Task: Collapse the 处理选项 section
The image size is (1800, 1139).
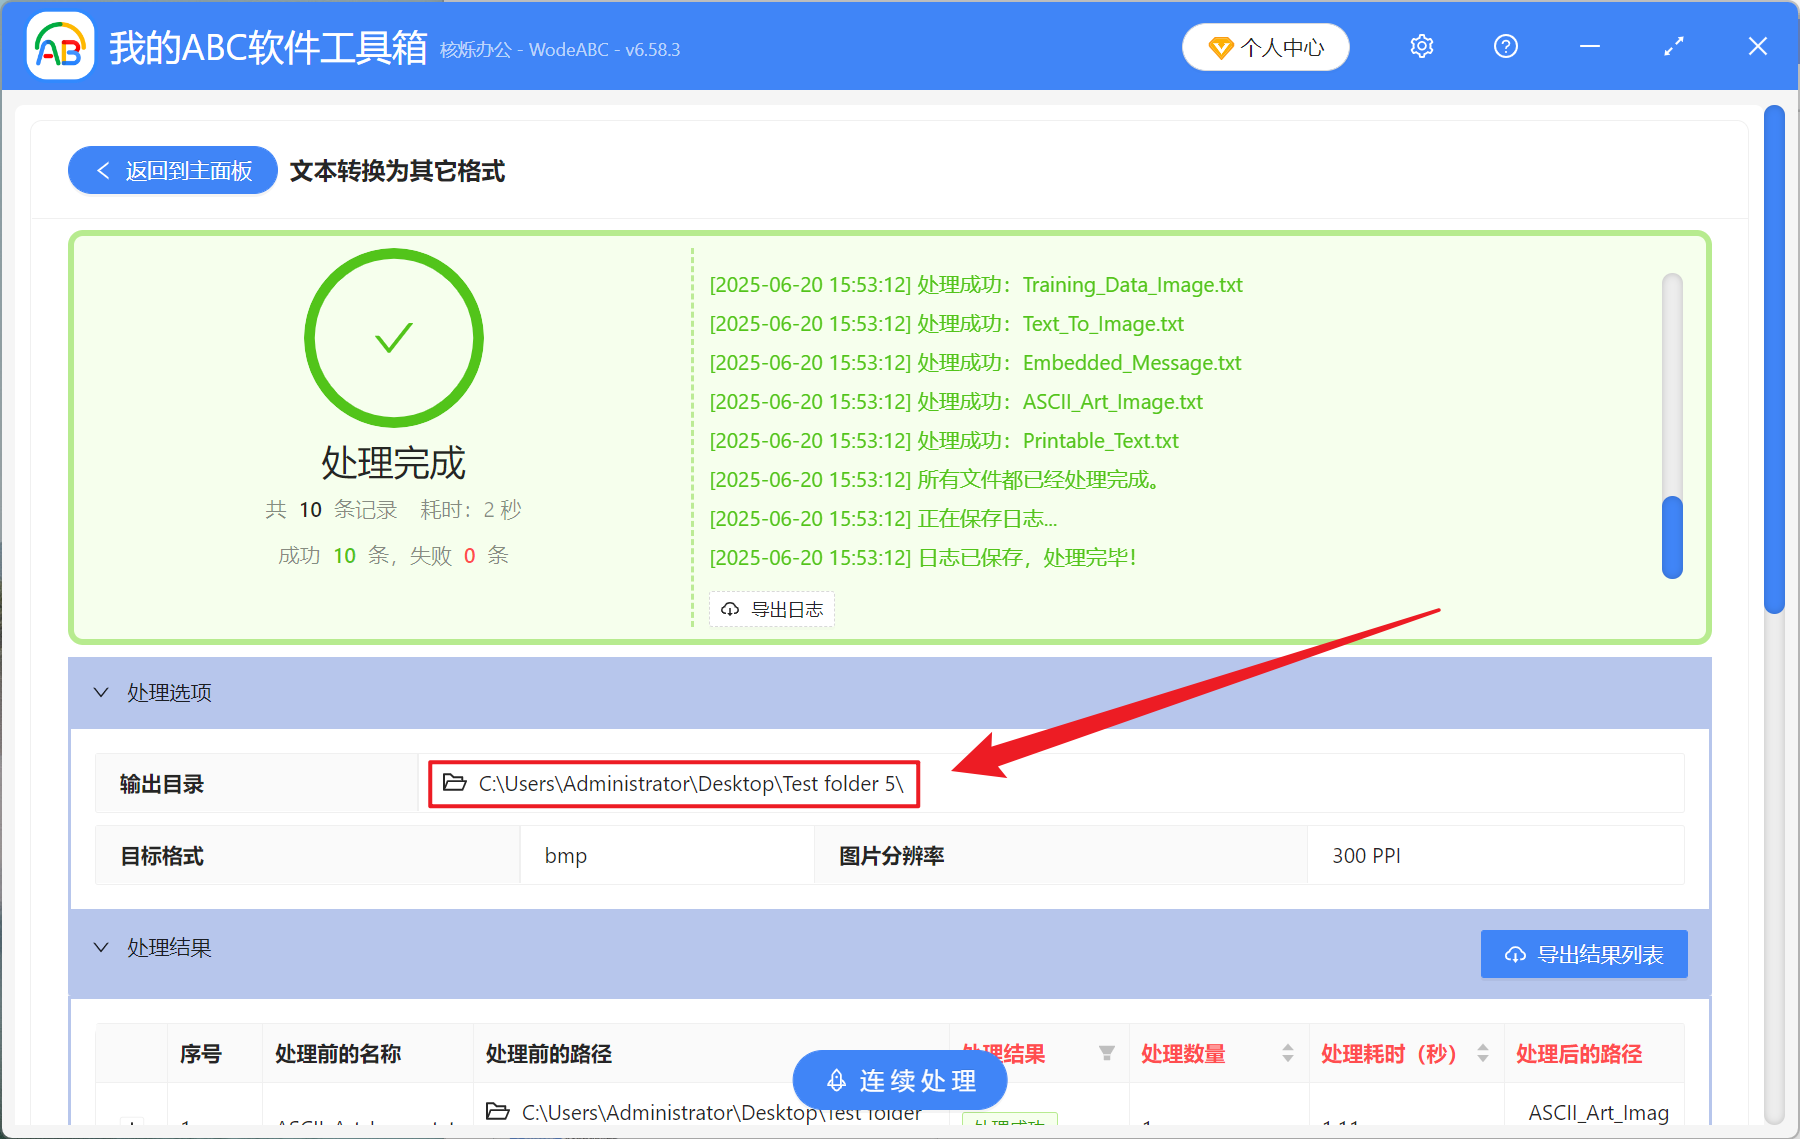Action: (100, 692)
